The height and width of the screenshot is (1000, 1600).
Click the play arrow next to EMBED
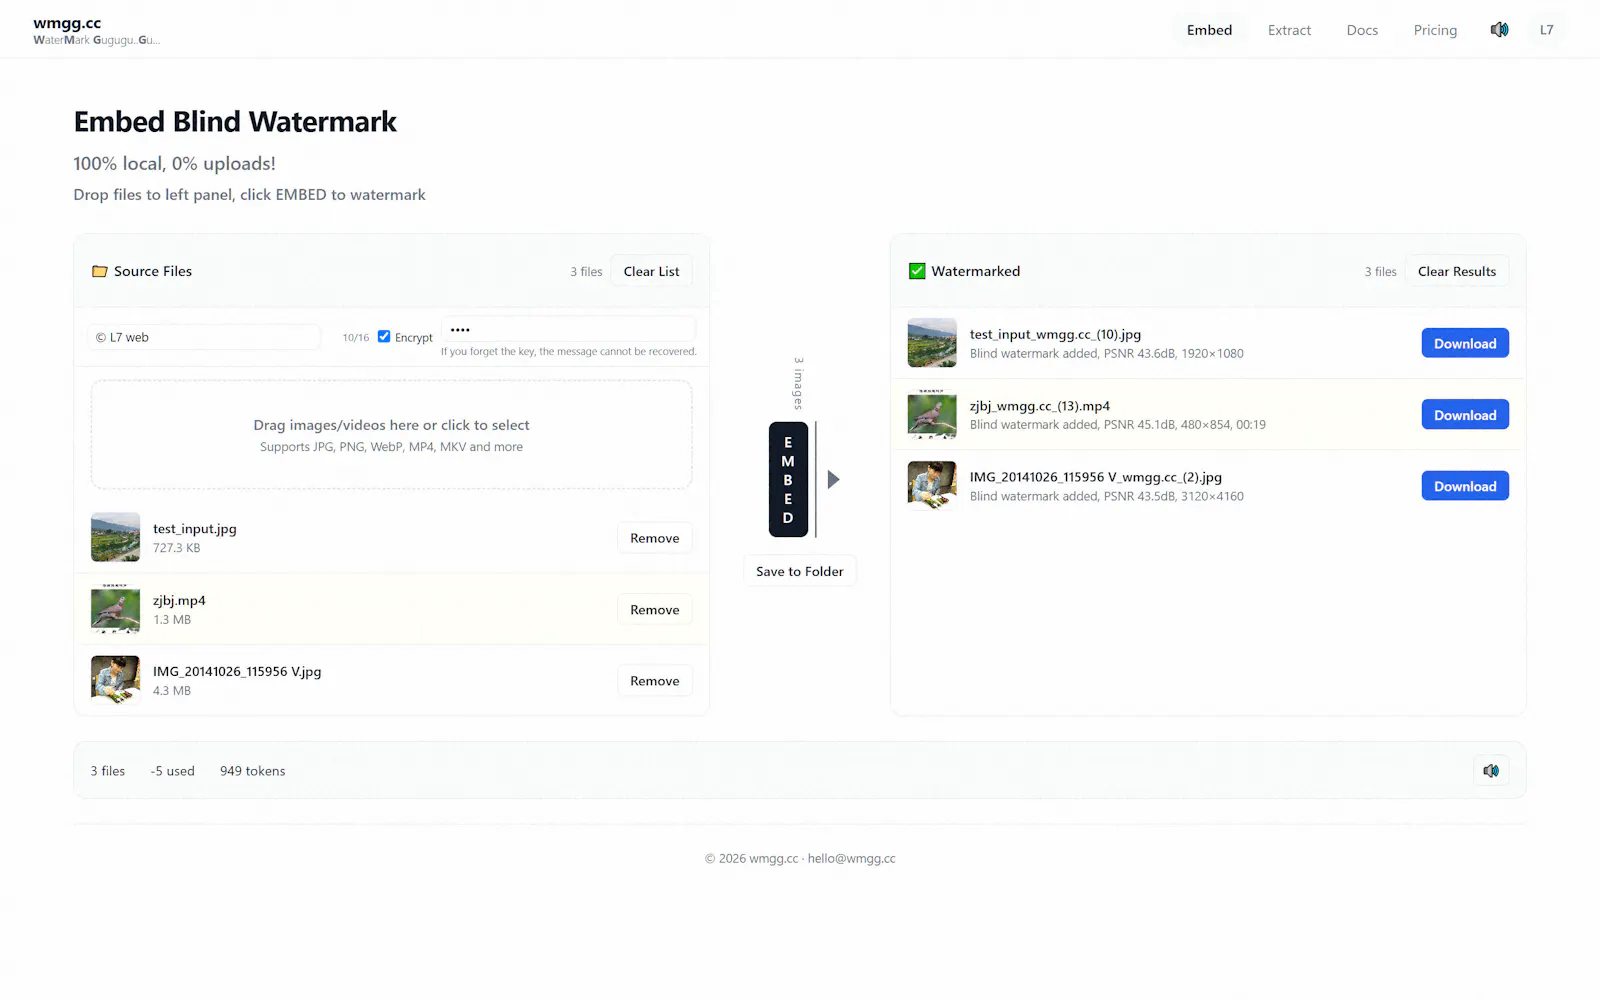tap(833, 480)
